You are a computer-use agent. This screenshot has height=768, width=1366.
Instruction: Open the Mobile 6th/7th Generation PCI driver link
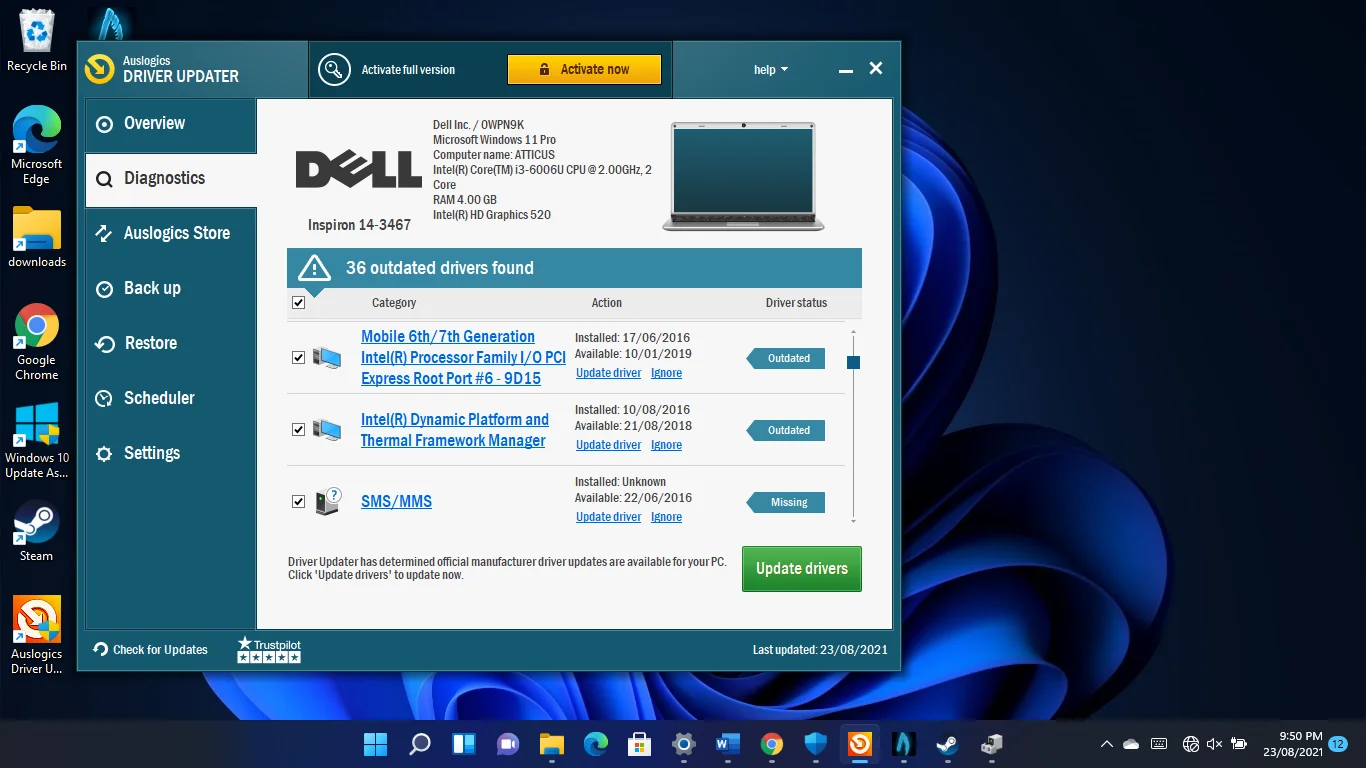pyautogui.click(x=463, y=357)
